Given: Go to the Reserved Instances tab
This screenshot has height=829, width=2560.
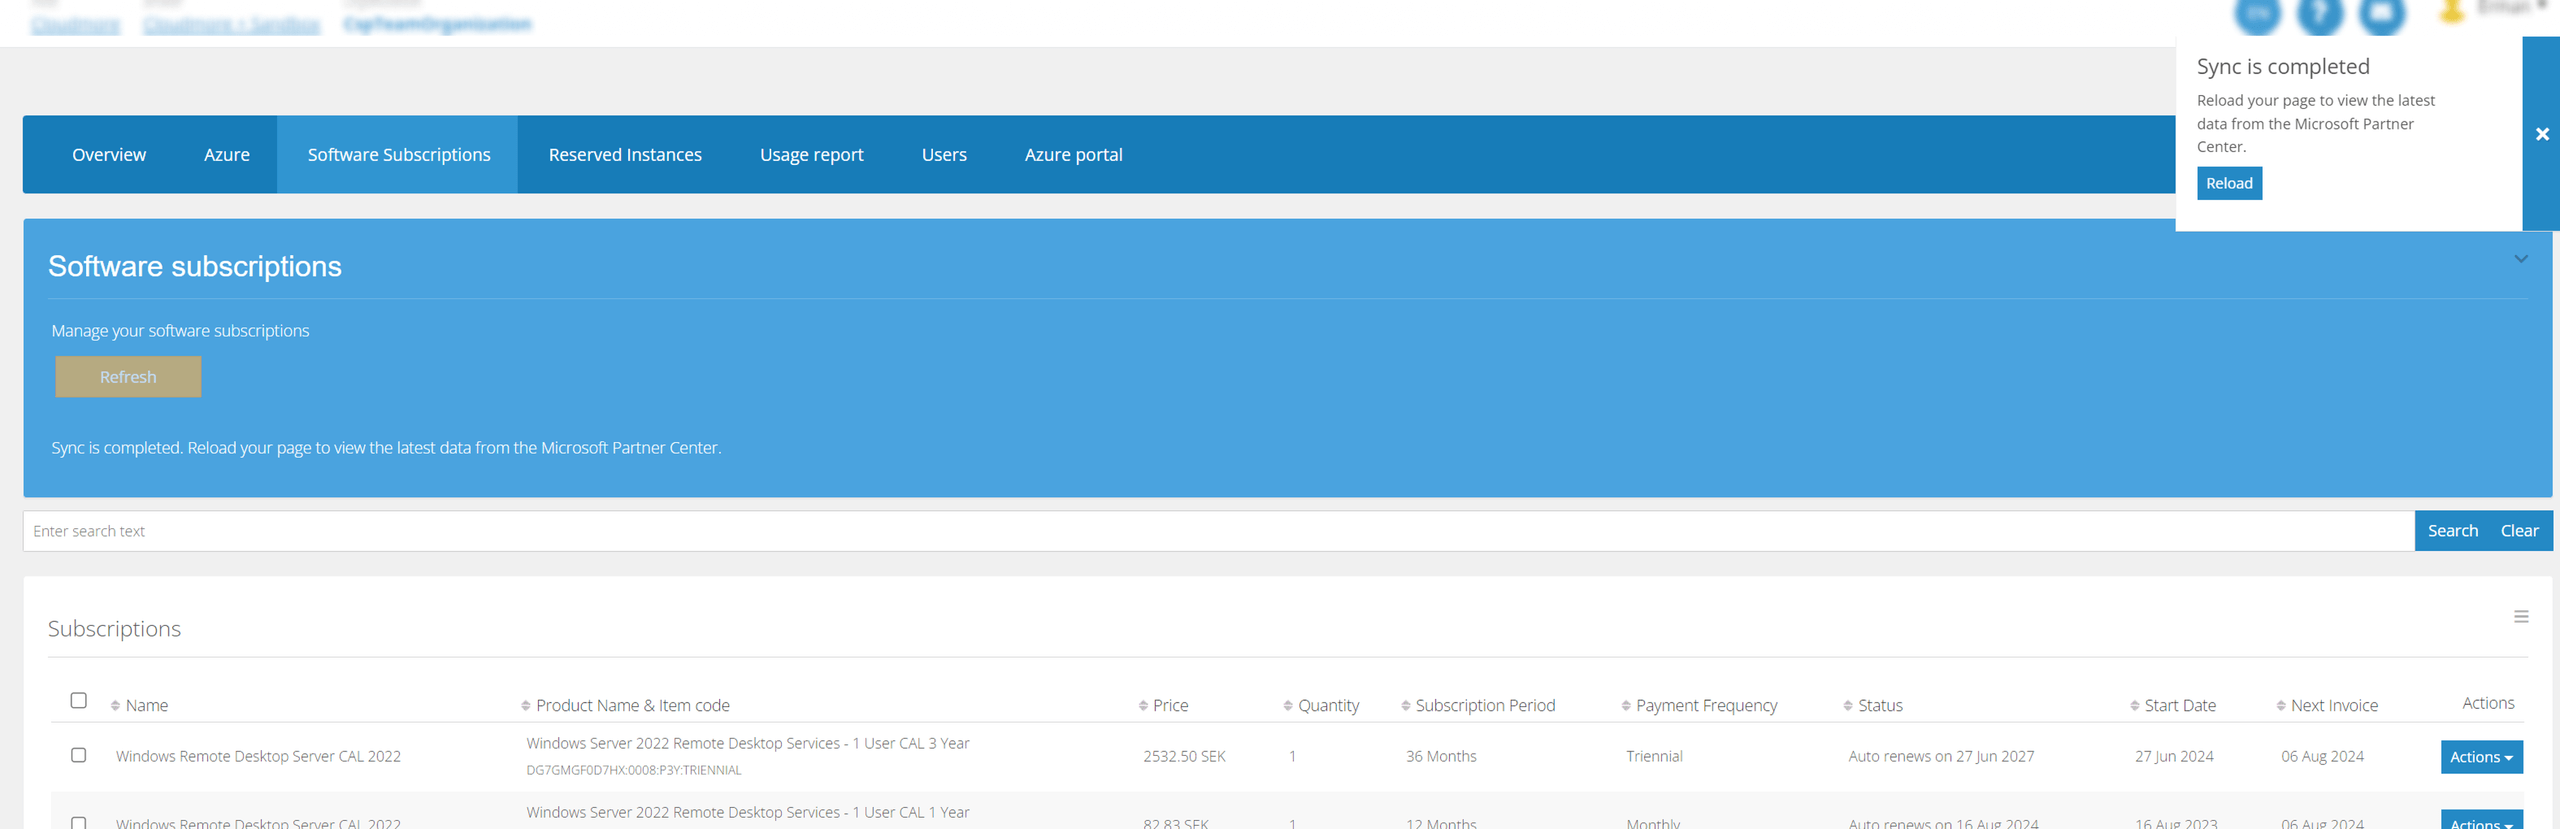Looking at the screenshot, I should 625,155.
